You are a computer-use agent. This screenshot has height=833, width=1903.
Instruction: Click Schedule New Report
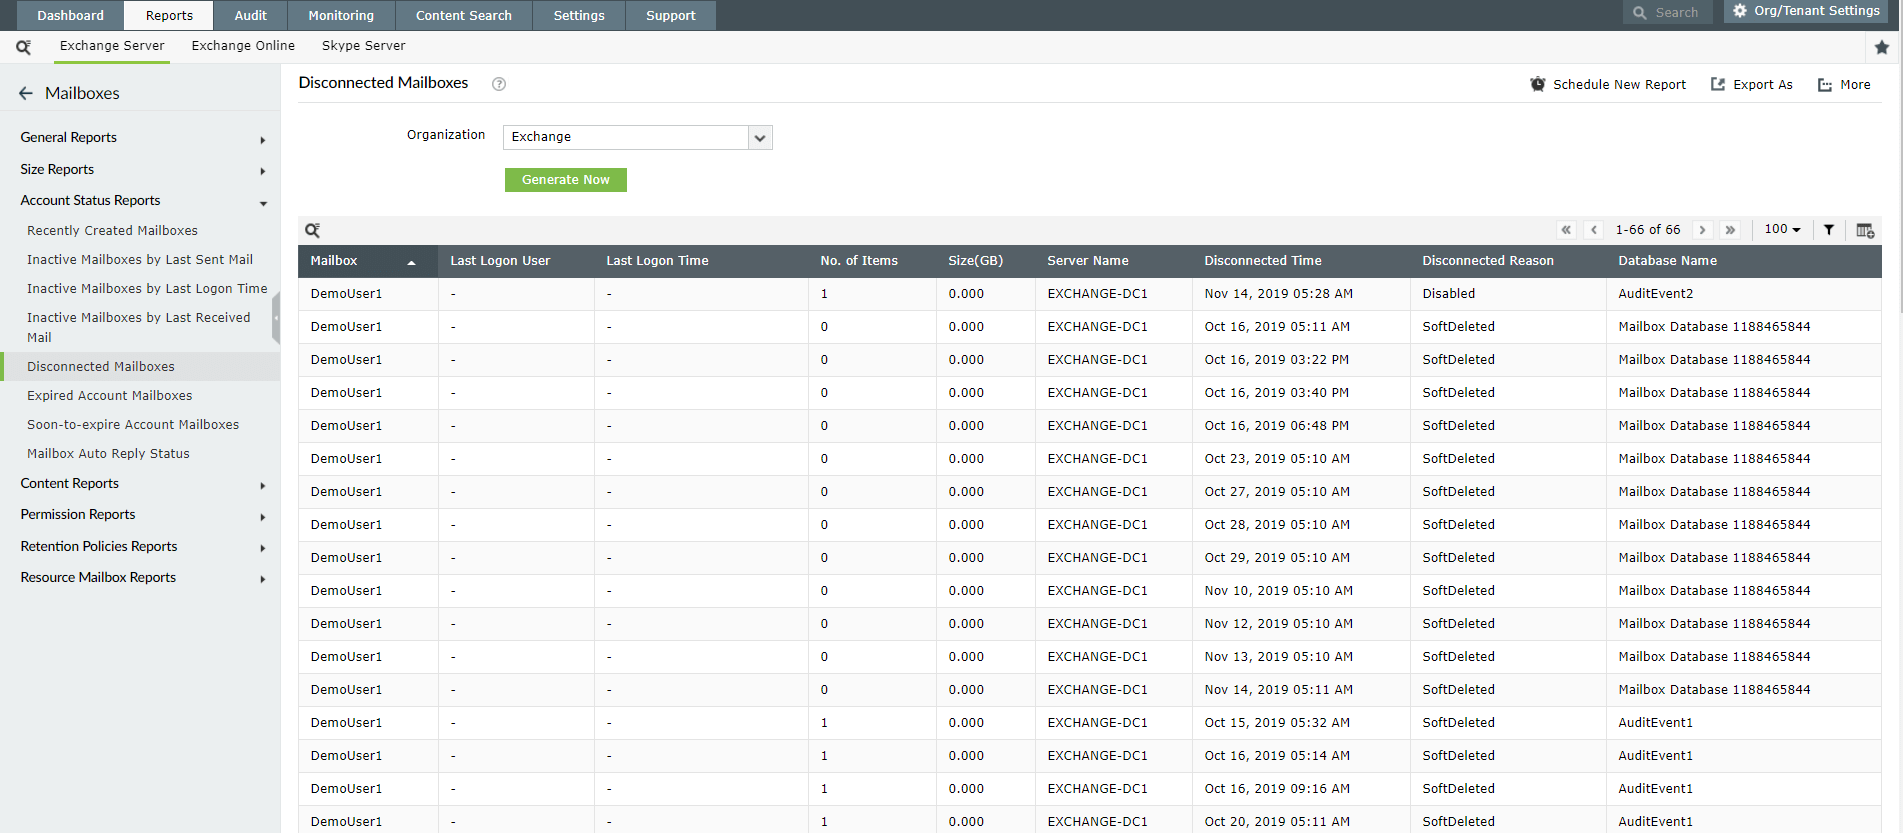tap(1608, 85)
